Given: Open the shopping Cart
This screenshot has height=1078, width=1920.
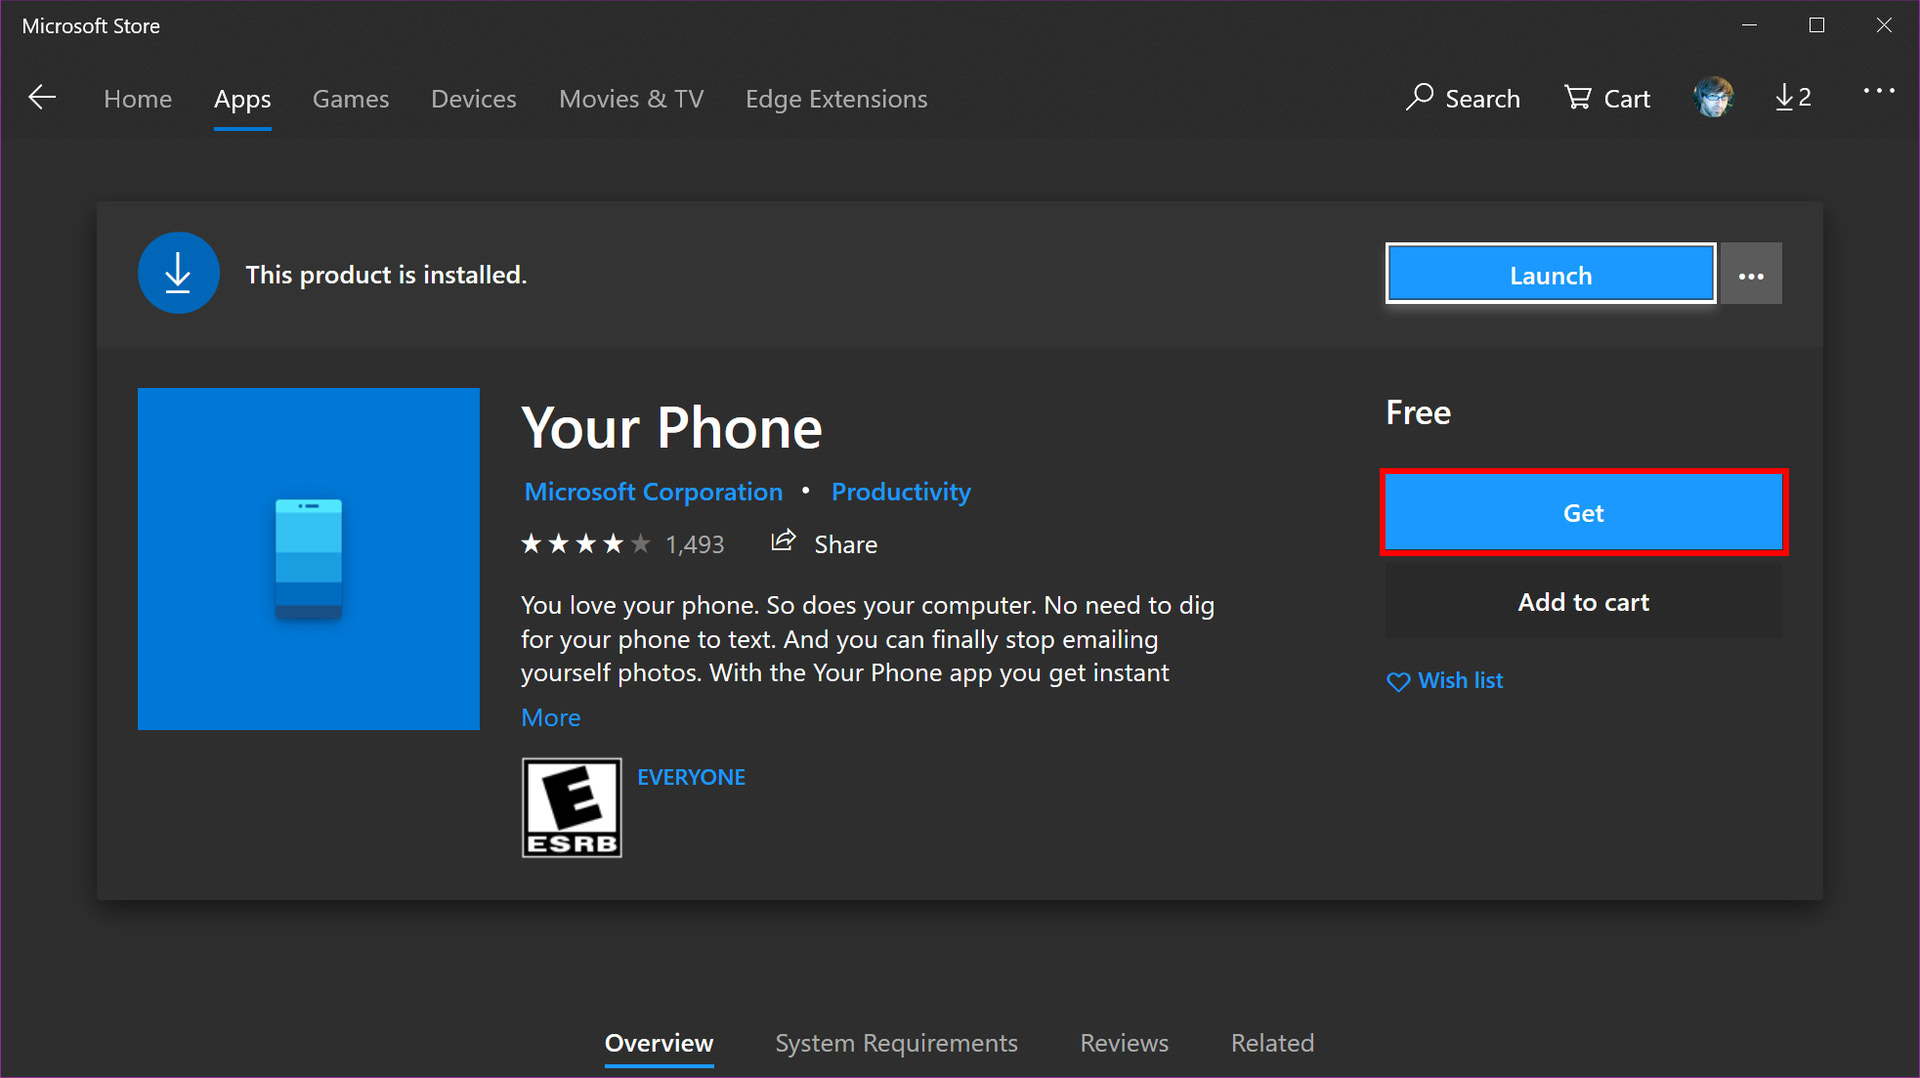Looking at the screenshot, I should tap(1607, 98).
